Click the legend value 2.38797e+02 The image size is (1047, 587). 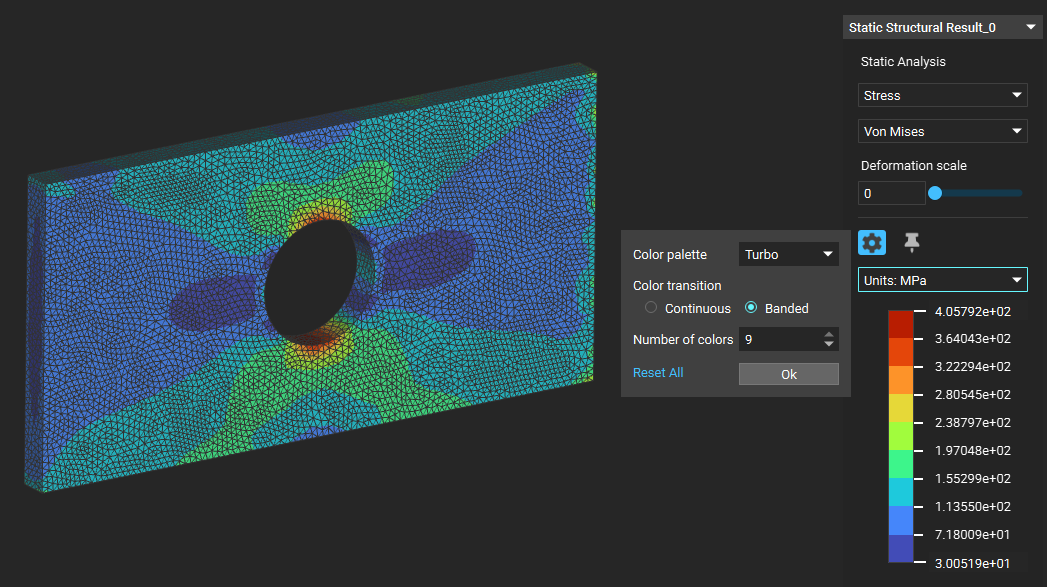pos(973,423)
